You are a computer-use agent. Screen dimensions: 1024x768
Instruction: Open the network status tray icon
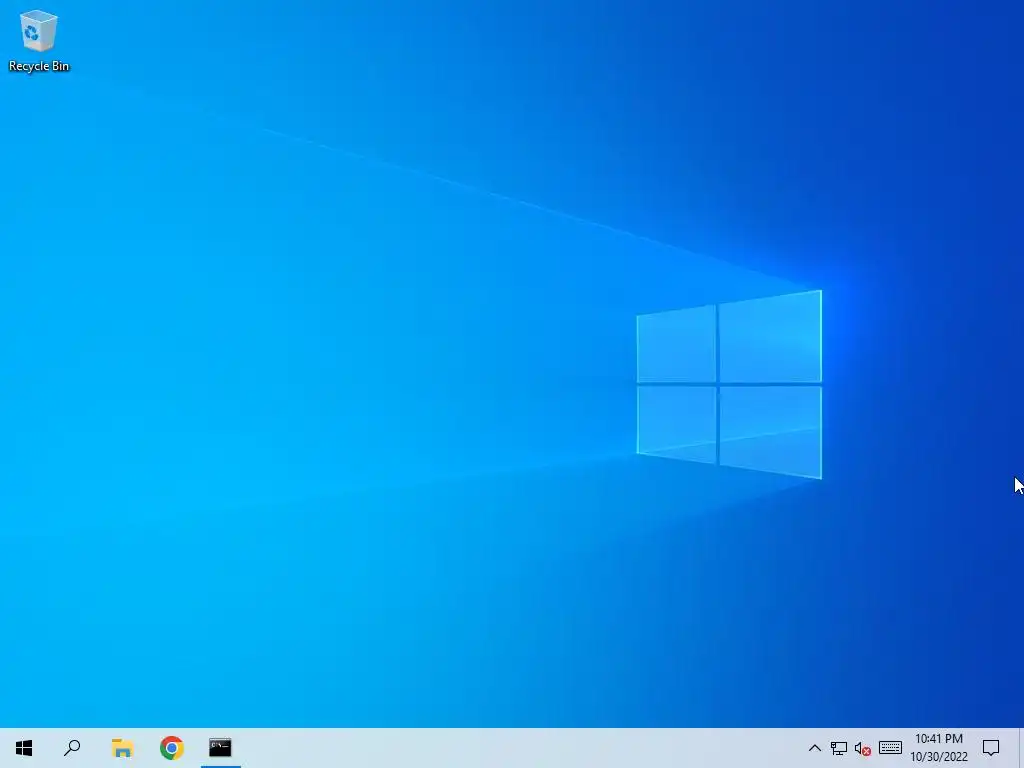point(839,748)
